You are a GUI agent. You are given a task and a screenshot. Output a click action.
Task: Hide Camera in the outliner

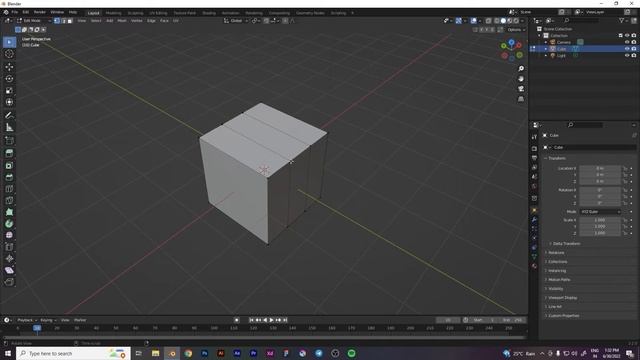(x=627, y=42)
